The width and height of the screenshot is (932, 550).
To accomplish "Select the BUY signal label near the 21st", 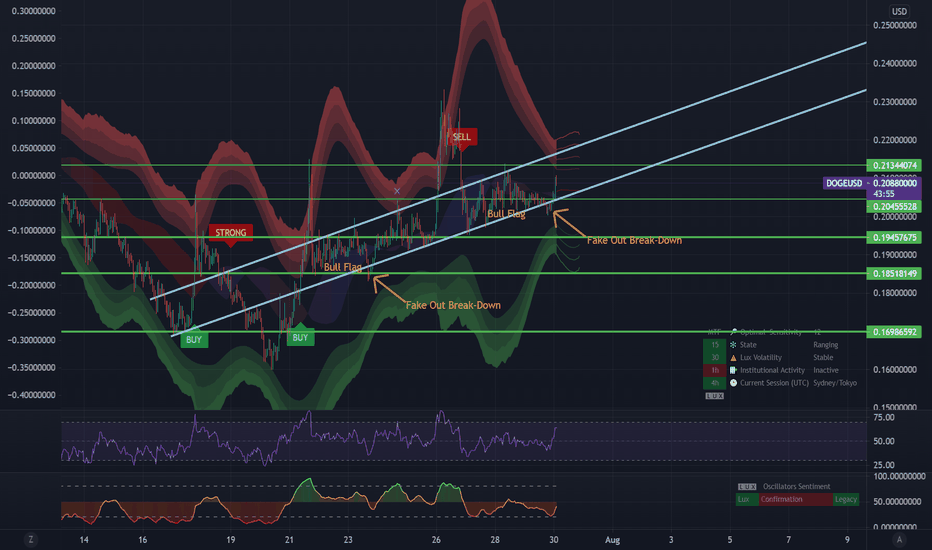I will pyautogui.click(x=300, y=338).
